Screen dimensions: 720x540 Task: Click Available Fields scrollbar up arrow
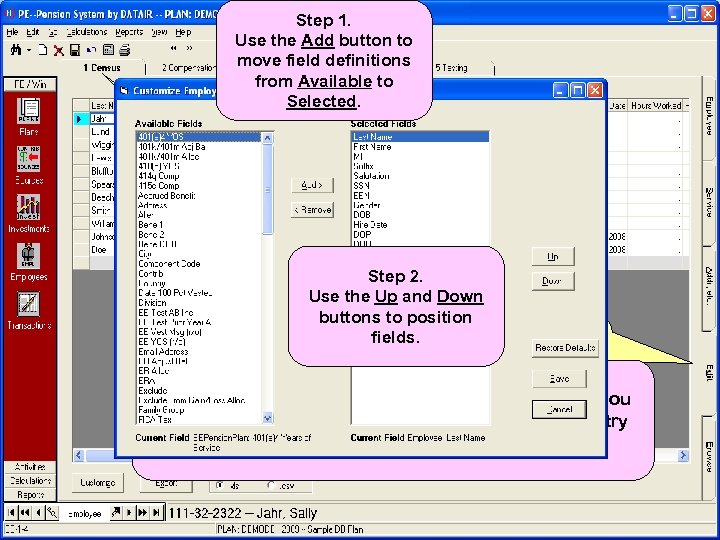click(x=267, y=137)
